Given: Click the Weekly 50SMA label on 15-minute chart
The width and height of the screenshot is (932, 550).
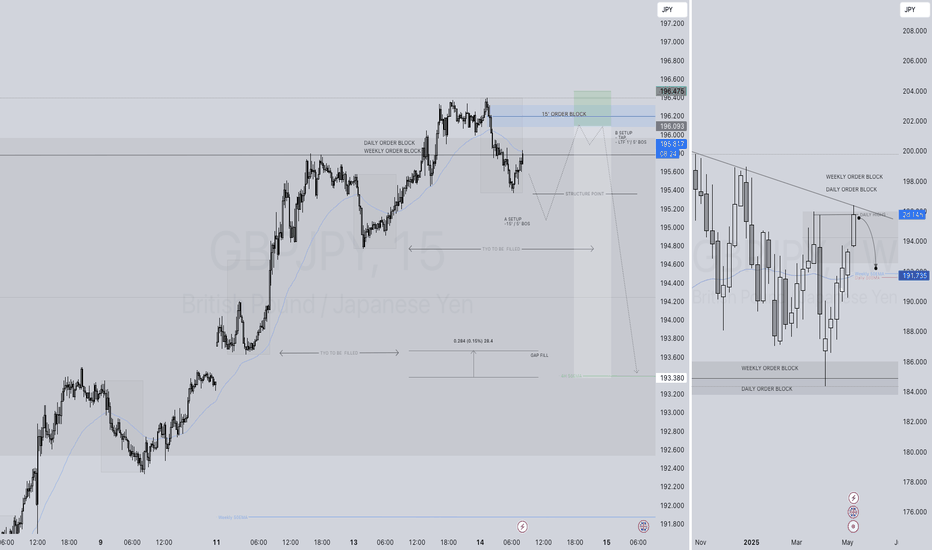Looking at the screenshot, I should click(232, 517).
